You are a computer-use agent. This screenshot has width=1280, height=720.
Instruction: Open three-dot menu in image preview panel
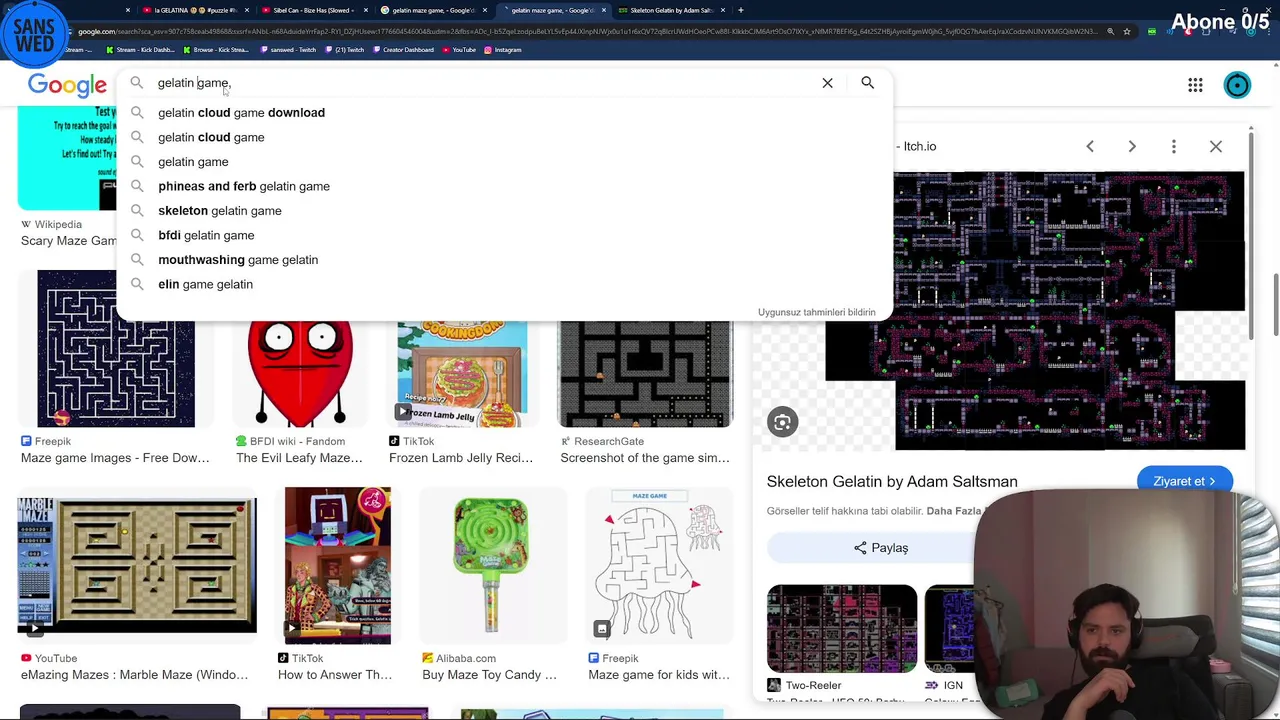coord(1174,146)
